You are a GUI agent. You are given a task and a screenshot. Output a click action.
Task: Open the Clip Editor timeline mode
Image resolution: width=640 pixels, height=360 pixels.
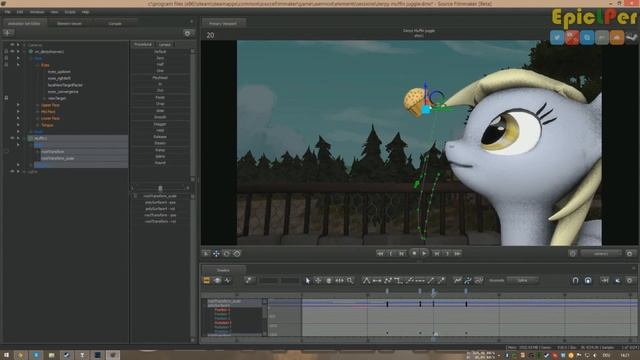click(x=207, y=280)
